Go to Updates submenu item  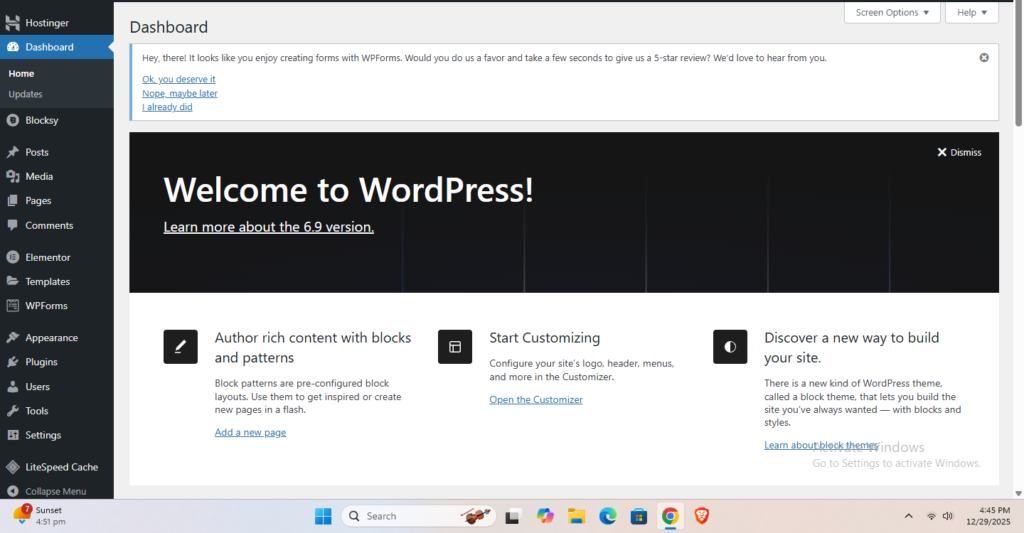(x=25, y=94)
